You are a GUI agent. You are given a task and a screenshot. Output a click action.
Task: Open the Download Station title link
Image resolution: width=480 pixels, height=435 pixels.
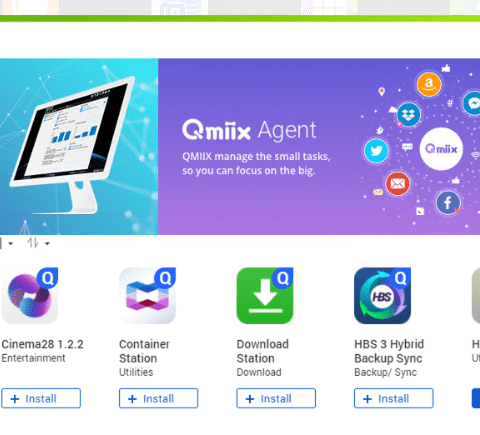(x=263, y=351)
